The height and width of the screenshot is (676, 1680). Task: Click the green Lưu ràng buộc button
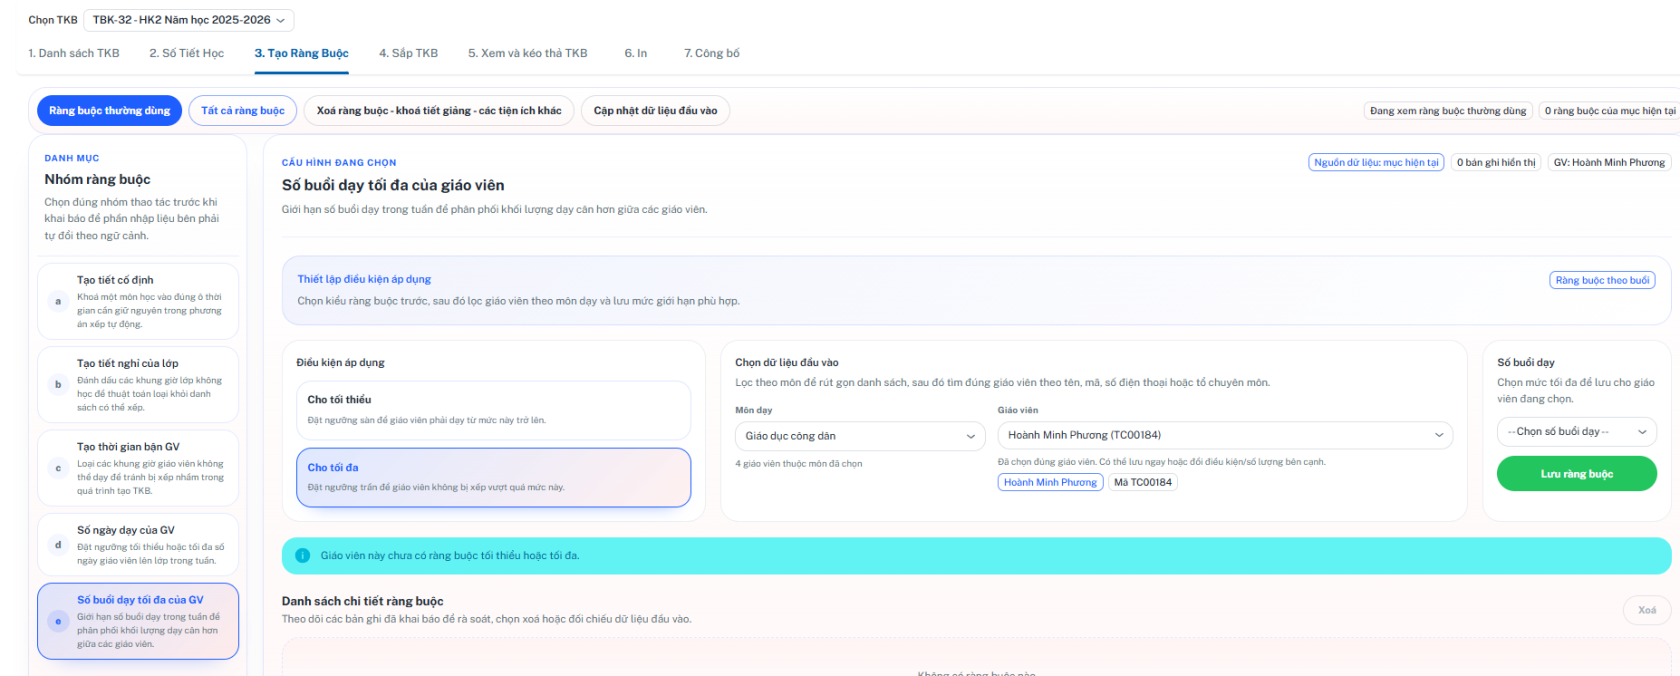(1577, 474)
